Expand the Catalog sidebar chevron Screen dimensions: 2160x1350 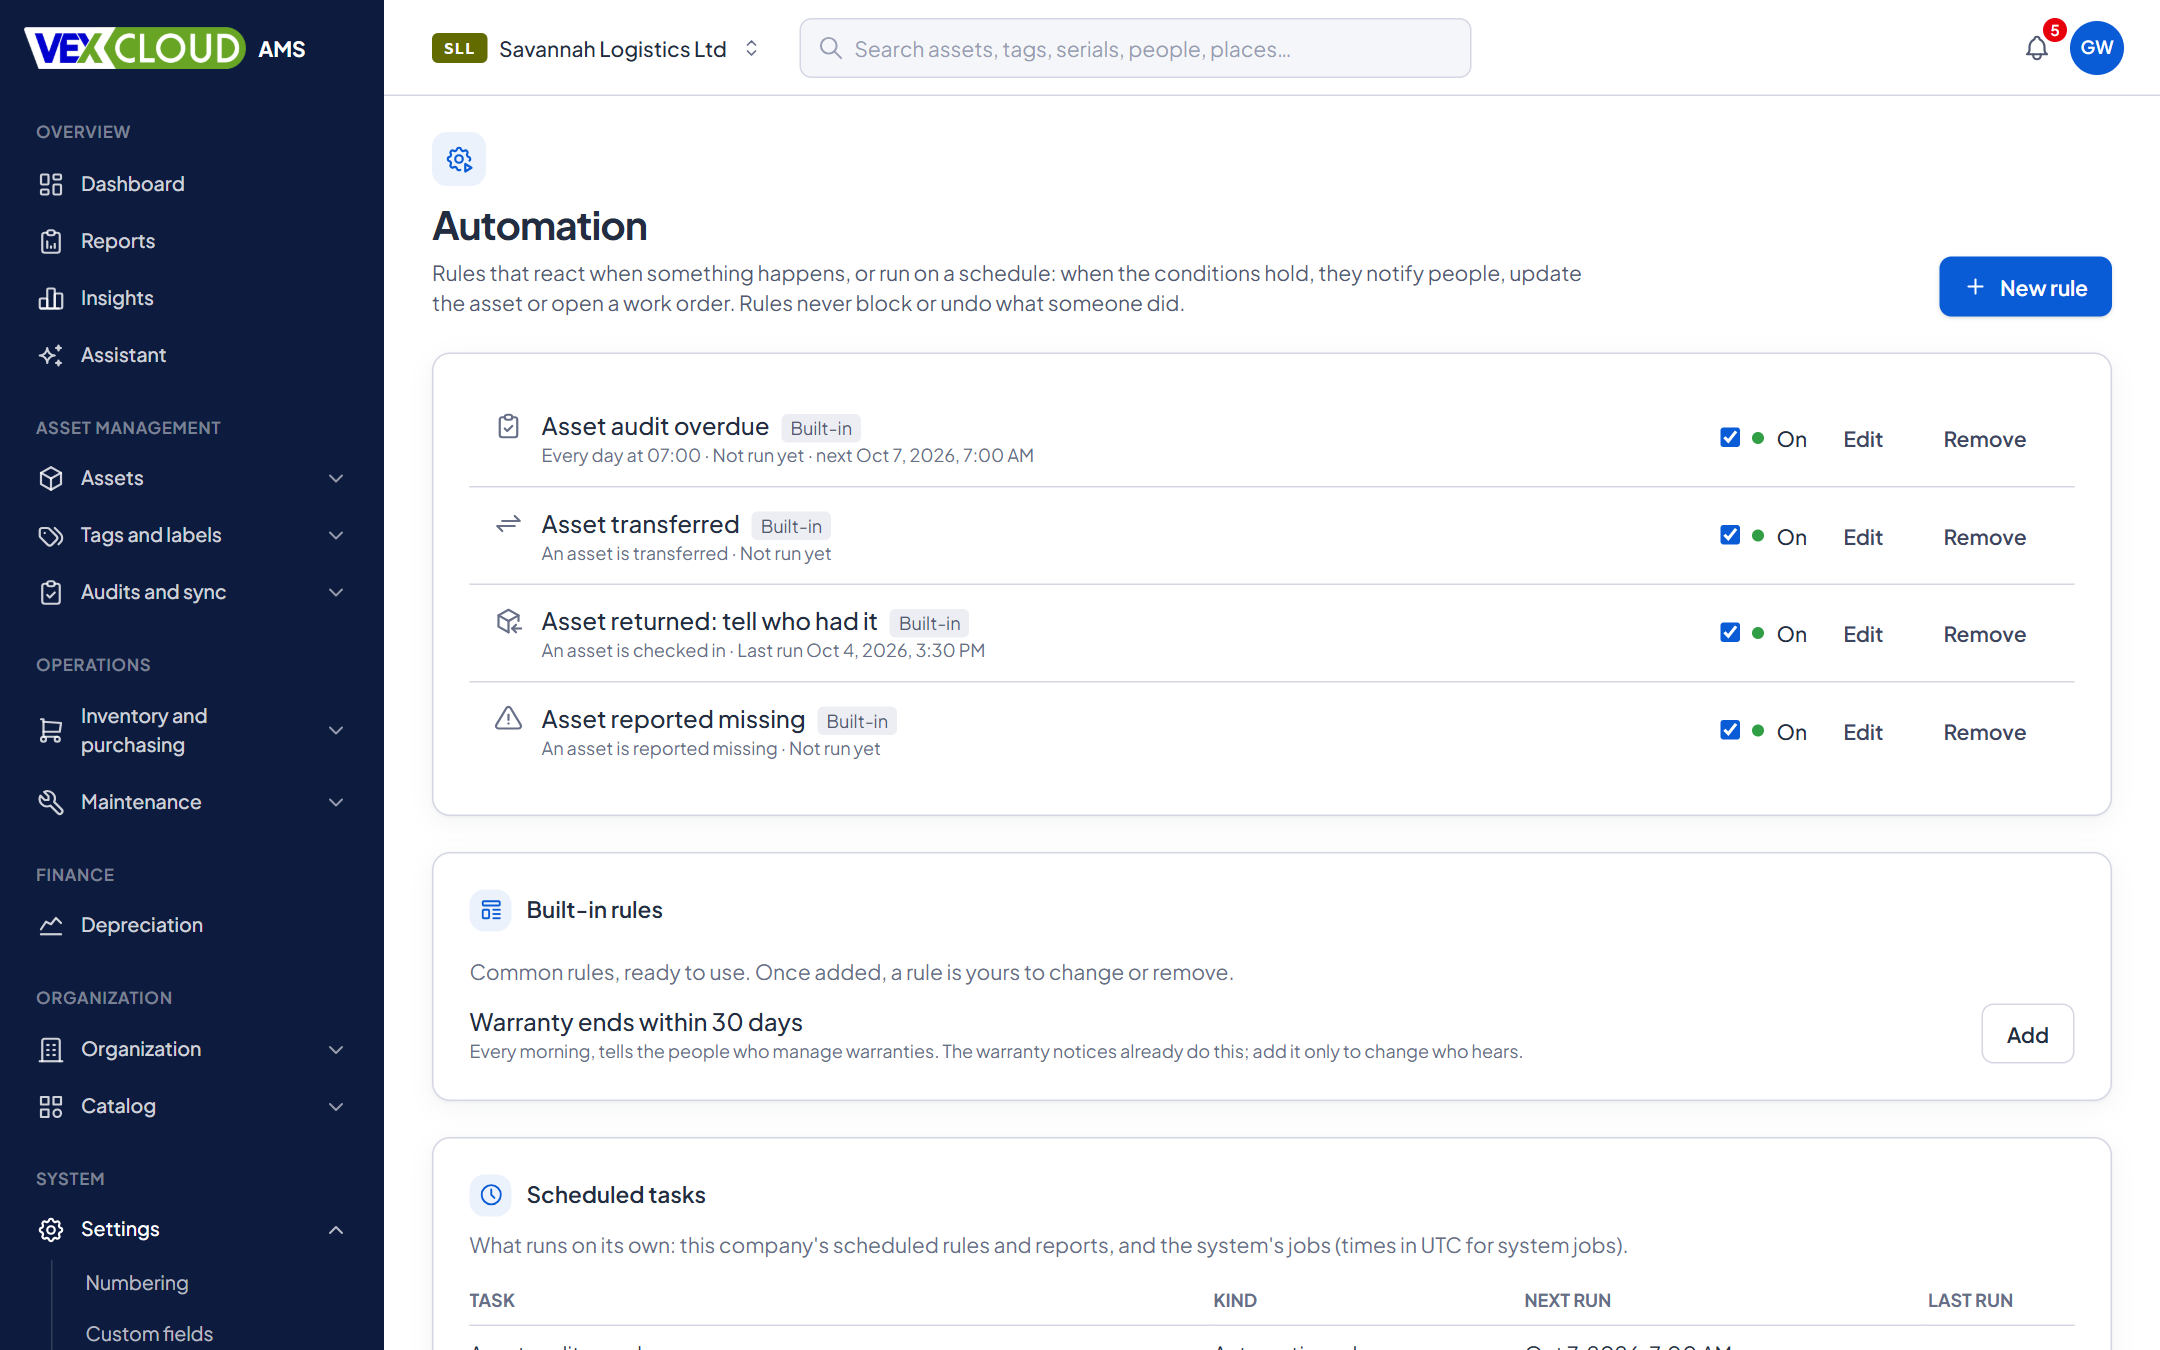pos(336,1106)
